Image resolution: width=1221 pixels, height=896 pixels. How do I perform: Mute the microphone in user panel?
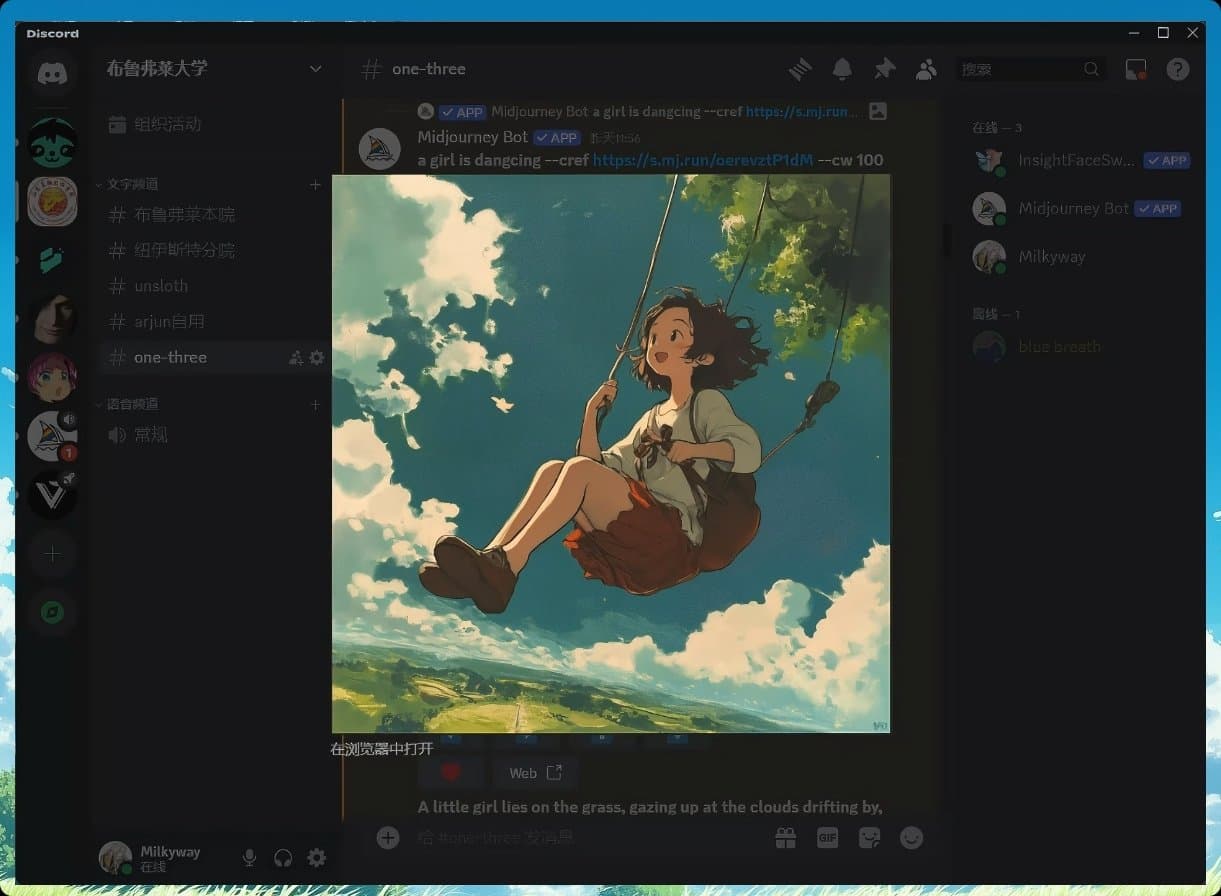(249, 858)
